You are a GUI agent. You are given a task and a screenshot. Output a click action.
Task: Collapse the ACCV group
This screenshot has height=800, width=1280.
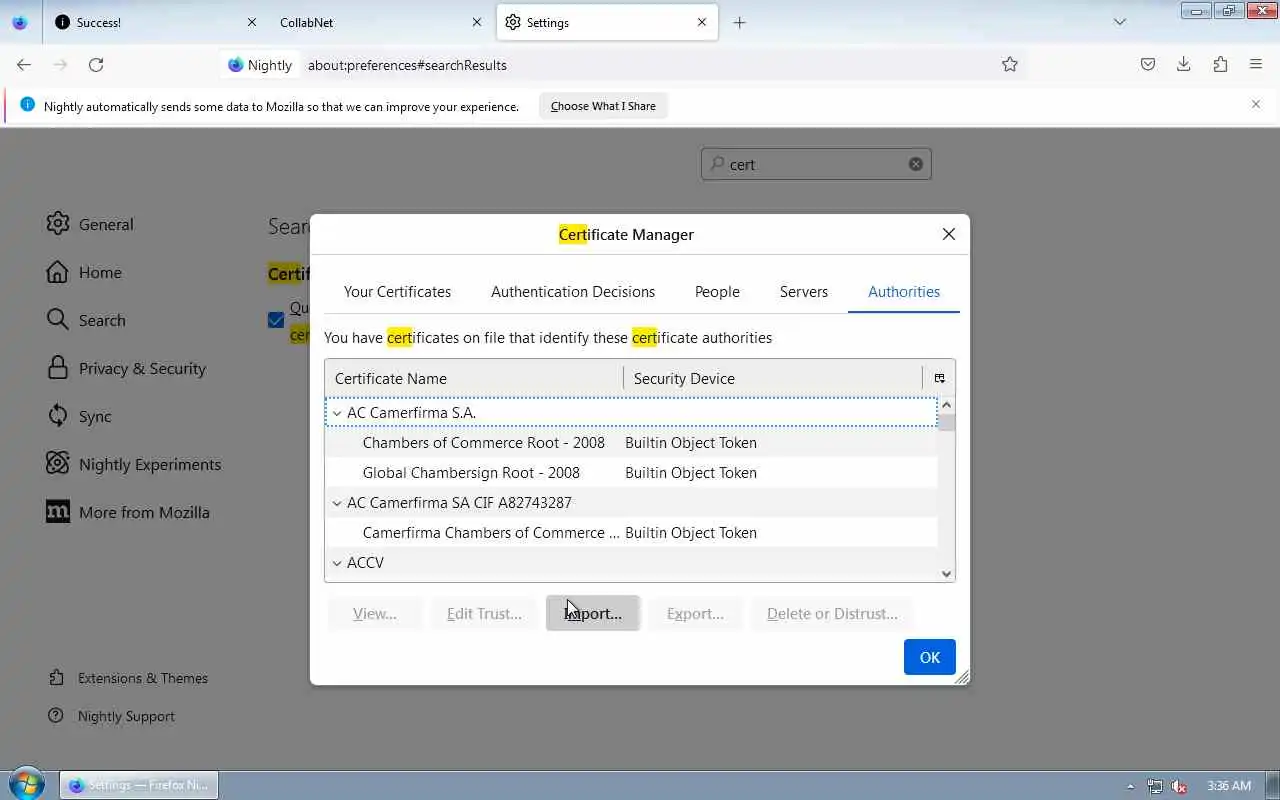coord(337,563)
